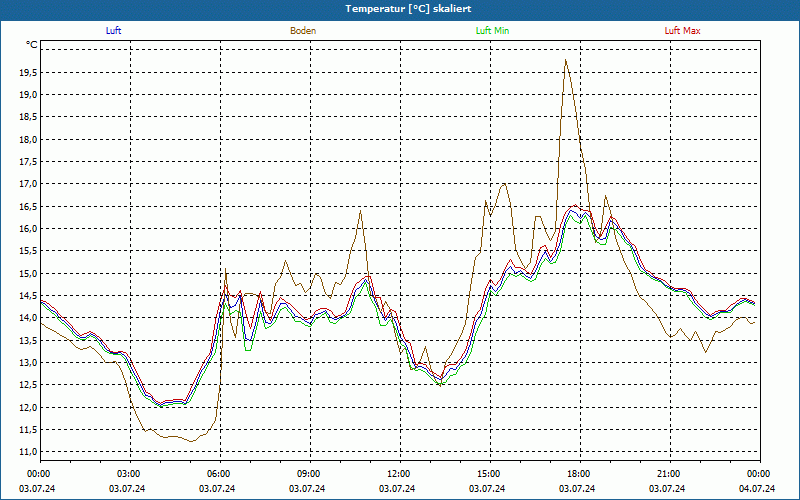
Task: Click the 'Luft Max' legend label
Action: [x=682, y=31]
